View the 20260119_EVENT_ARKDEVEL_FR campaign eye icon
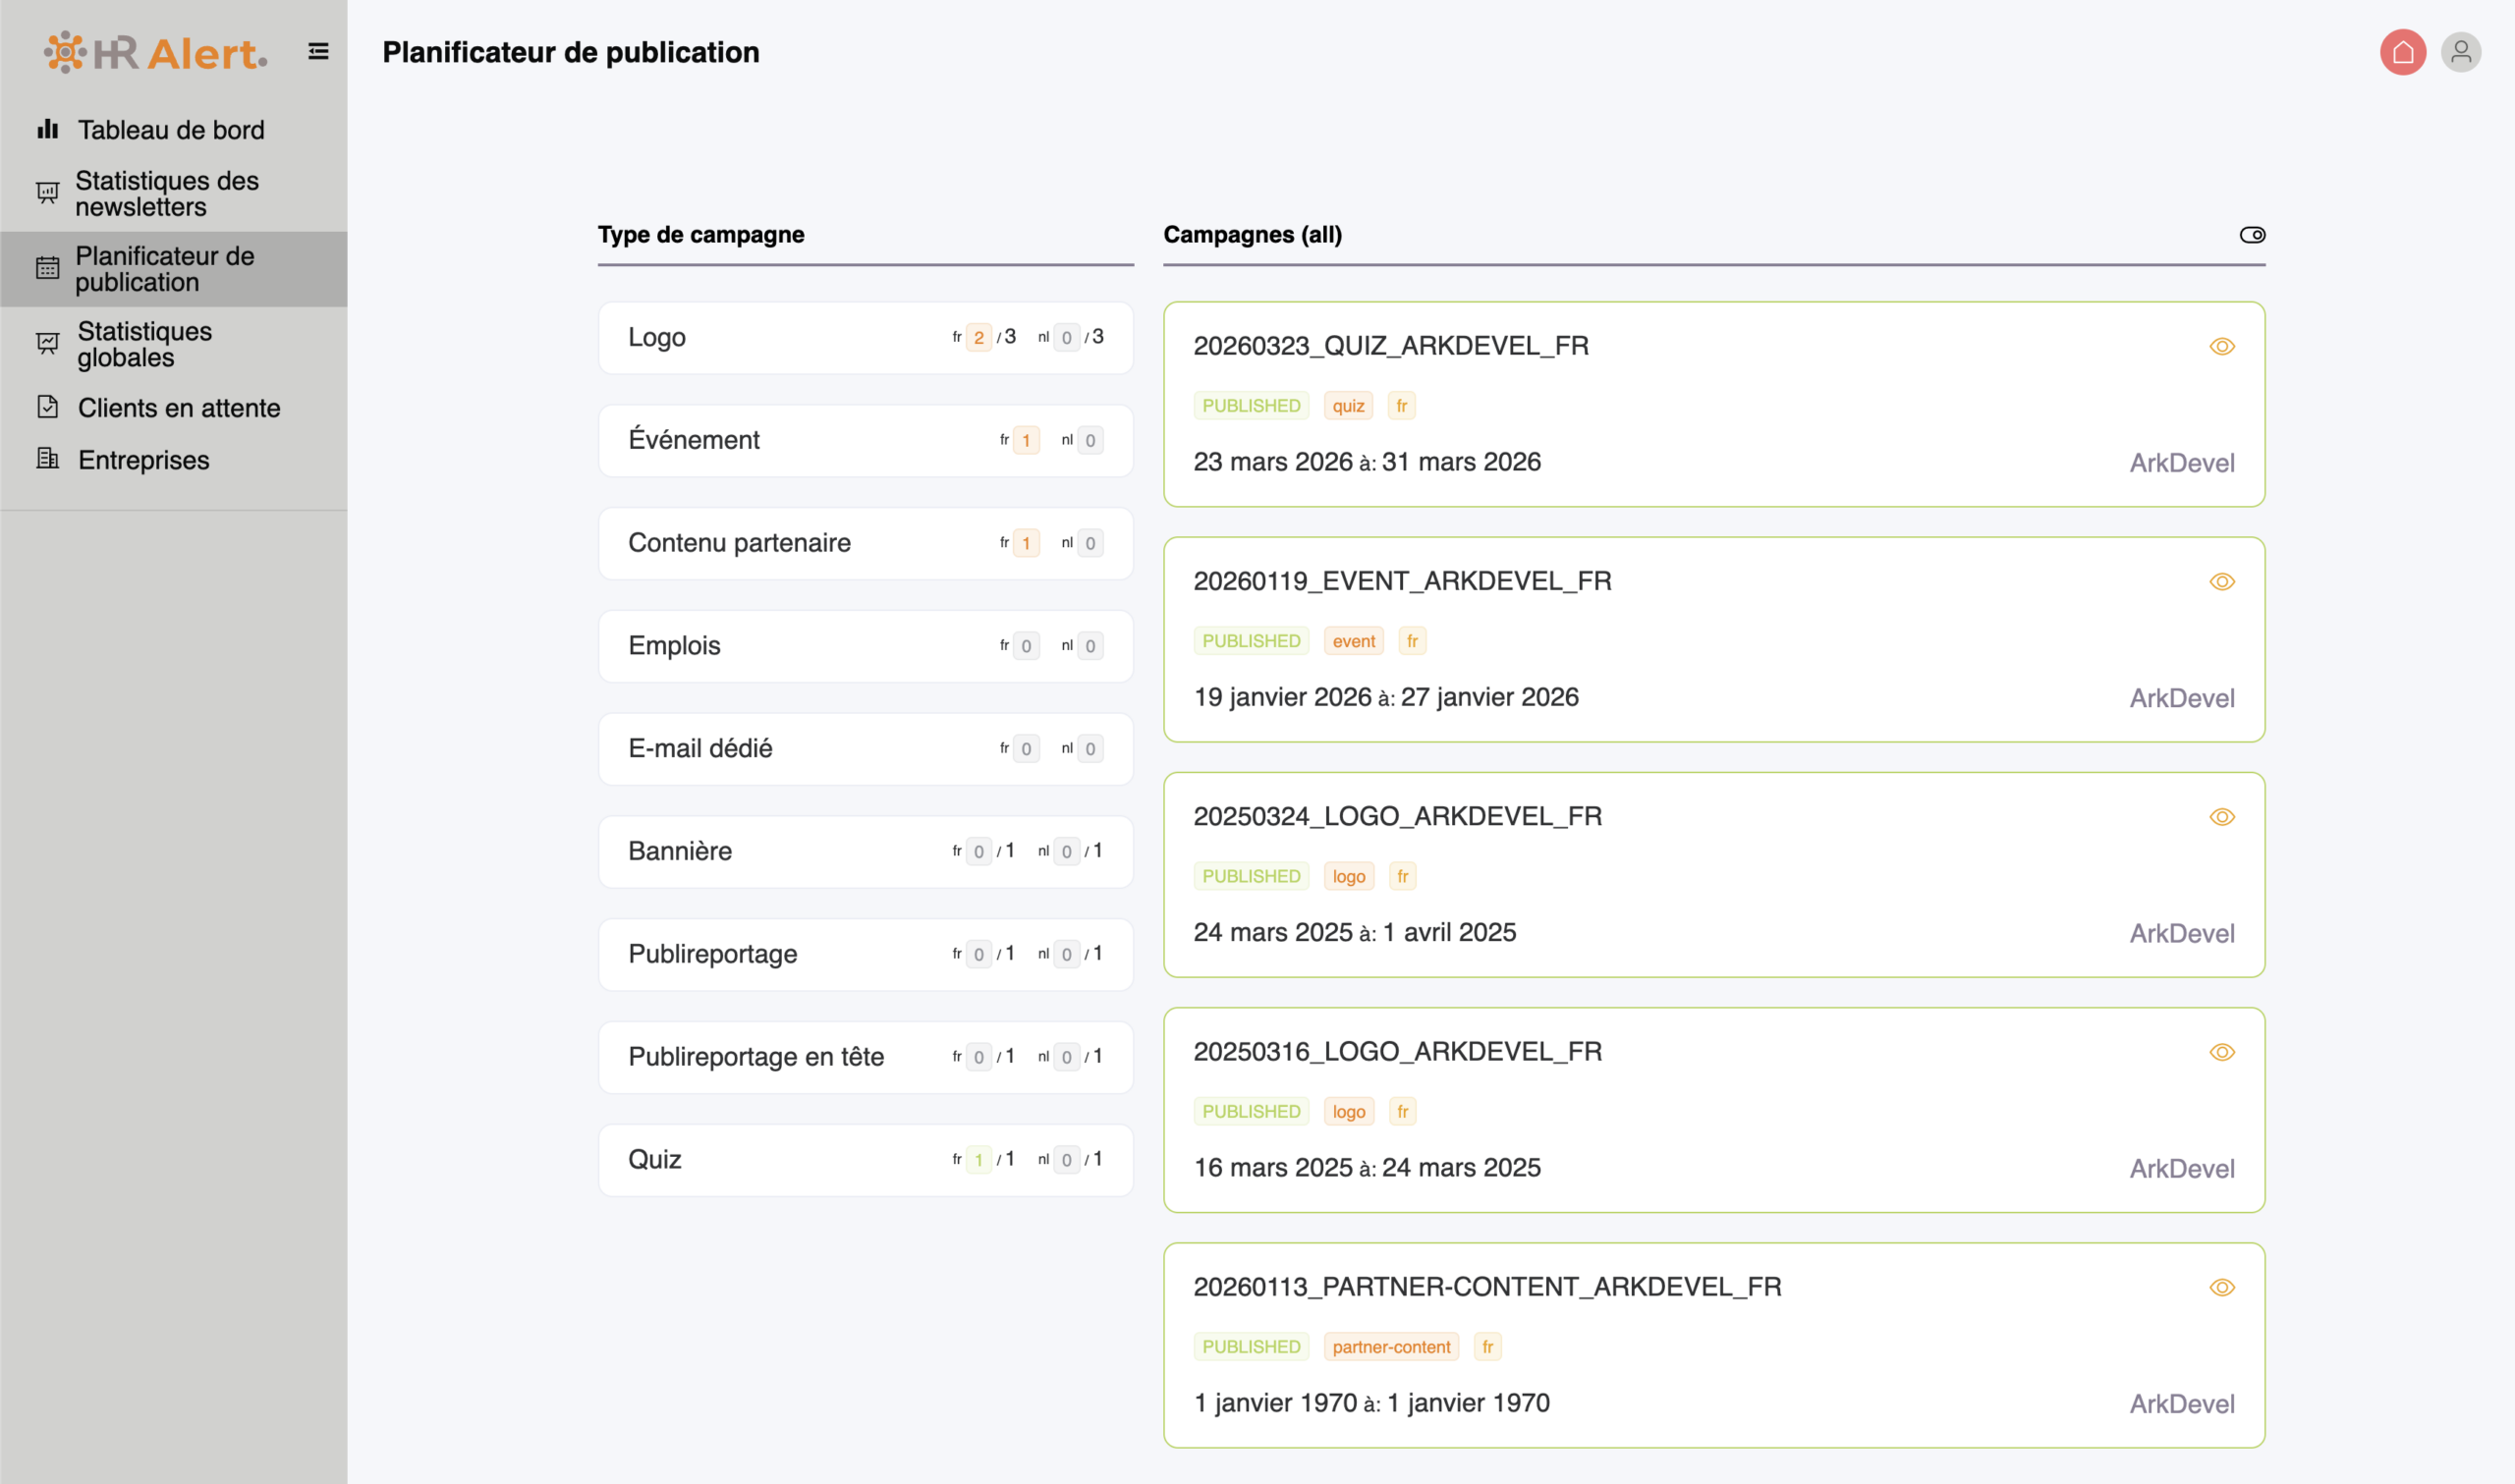This screenshot has width=2515, height=1484. pos(2221,582)
